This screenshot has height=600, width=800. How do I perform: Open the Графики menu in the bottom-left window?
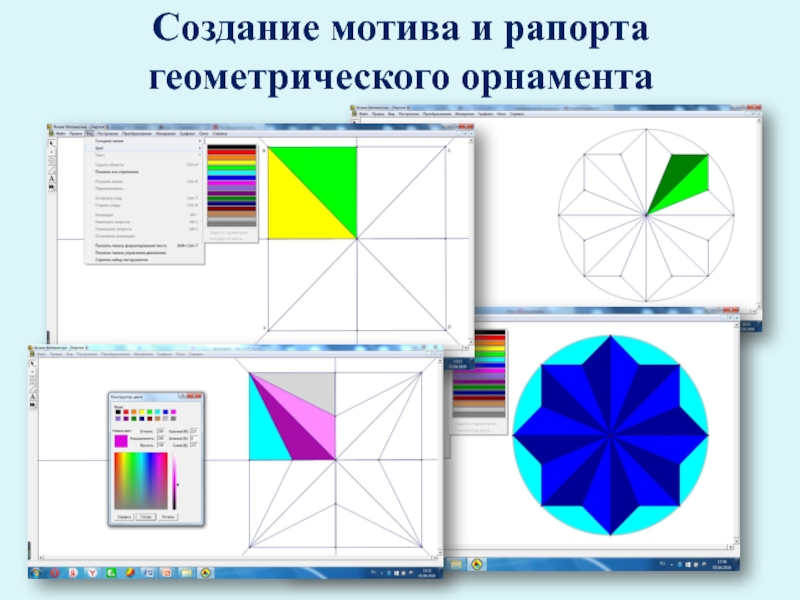[x=164, y=354]
